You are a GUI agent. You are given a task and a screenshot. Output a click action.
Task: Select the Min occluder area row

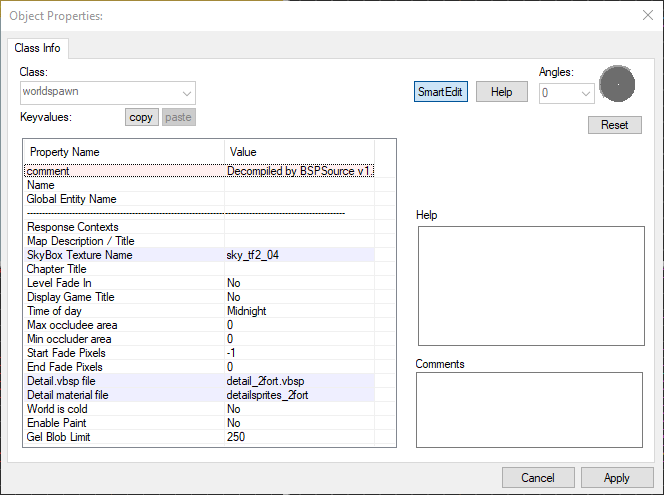coord(199,339)
